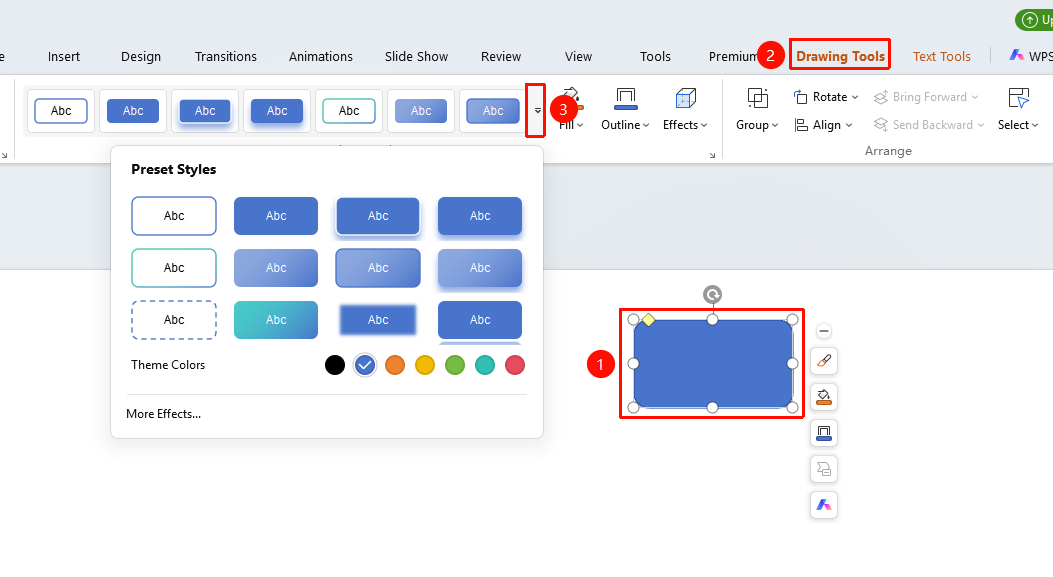
Task: Switch to the Drawing Tools tab
Action: coord(840,56)
